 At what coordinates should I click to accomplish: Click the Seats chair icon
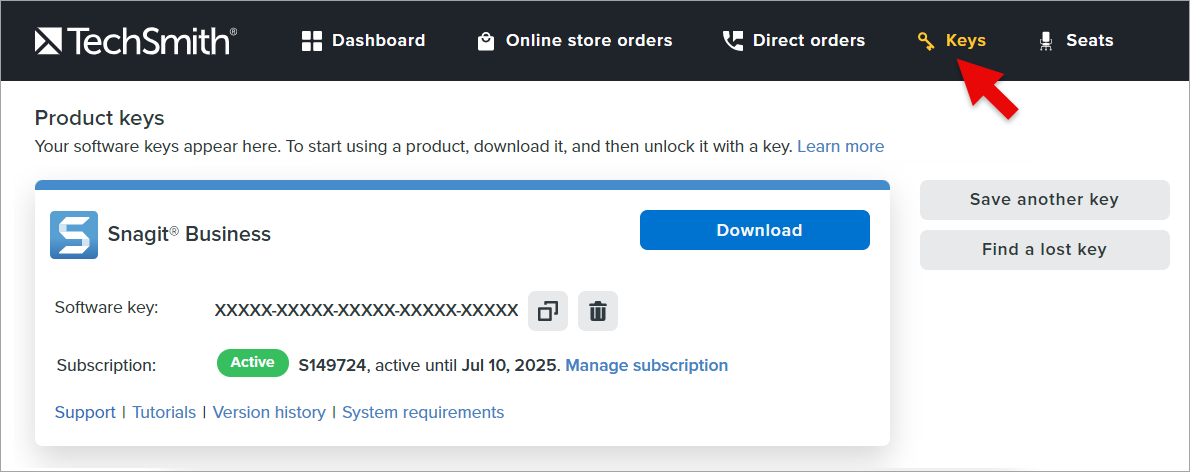point(1046,41)
